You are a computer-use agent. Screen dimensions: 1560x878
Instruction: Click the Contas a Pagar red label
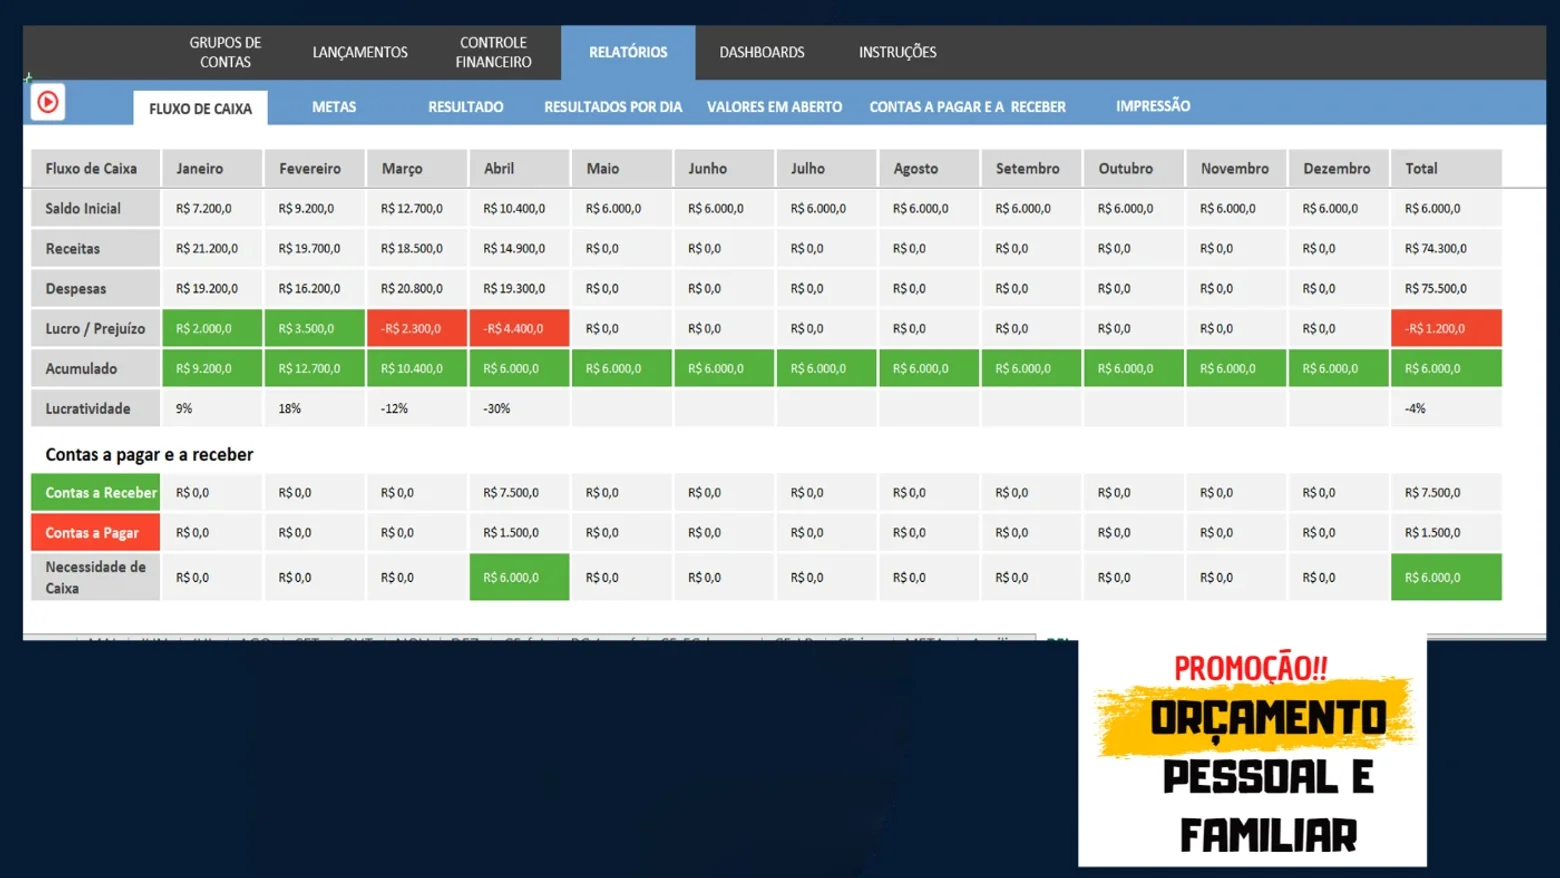click(x=95, y=532)
